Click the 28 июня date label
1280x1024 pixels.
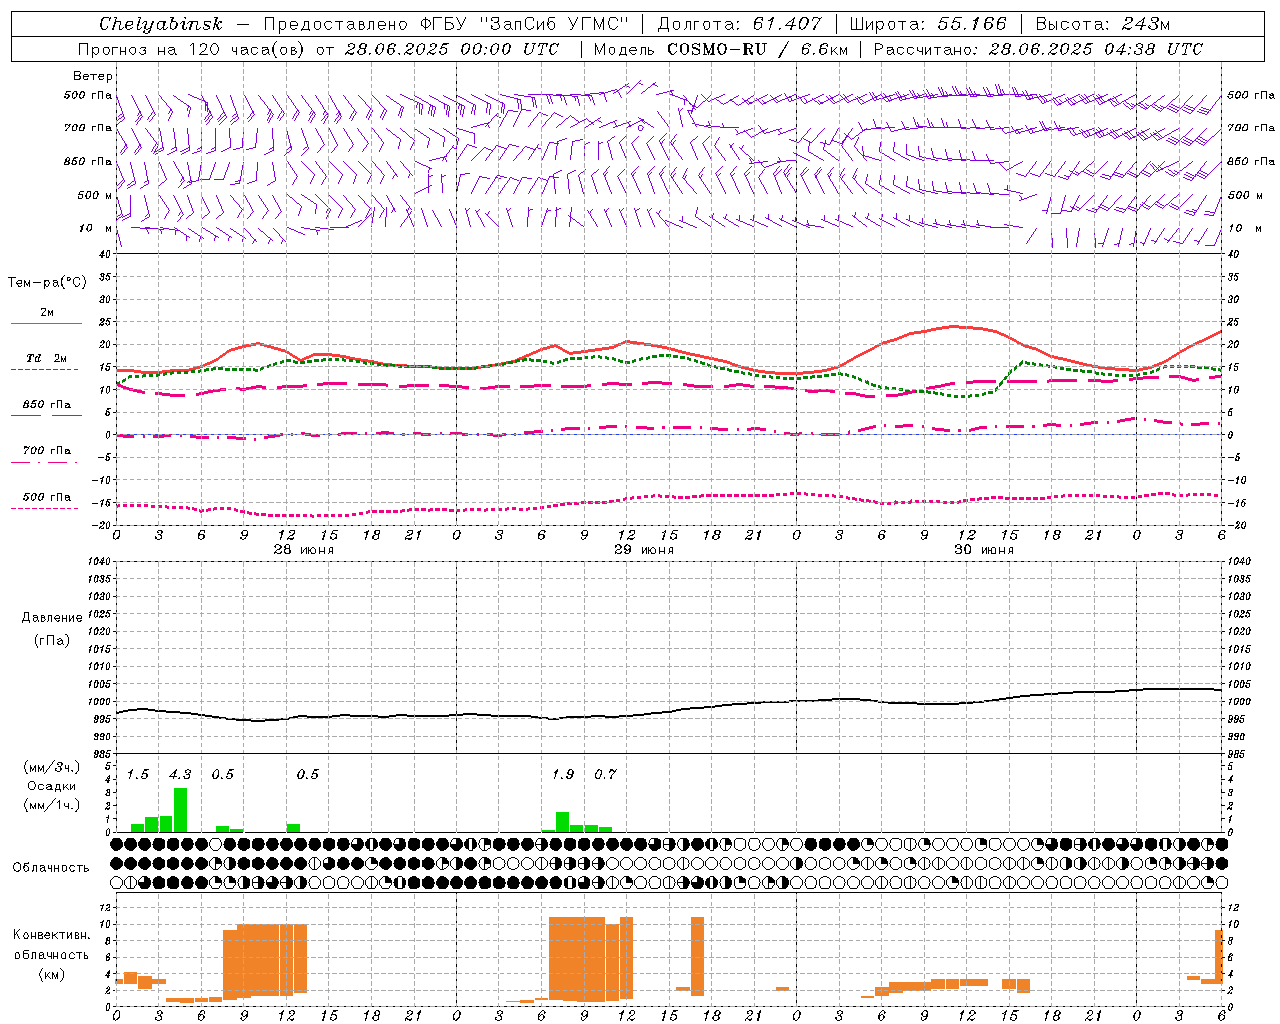[304, 550]
